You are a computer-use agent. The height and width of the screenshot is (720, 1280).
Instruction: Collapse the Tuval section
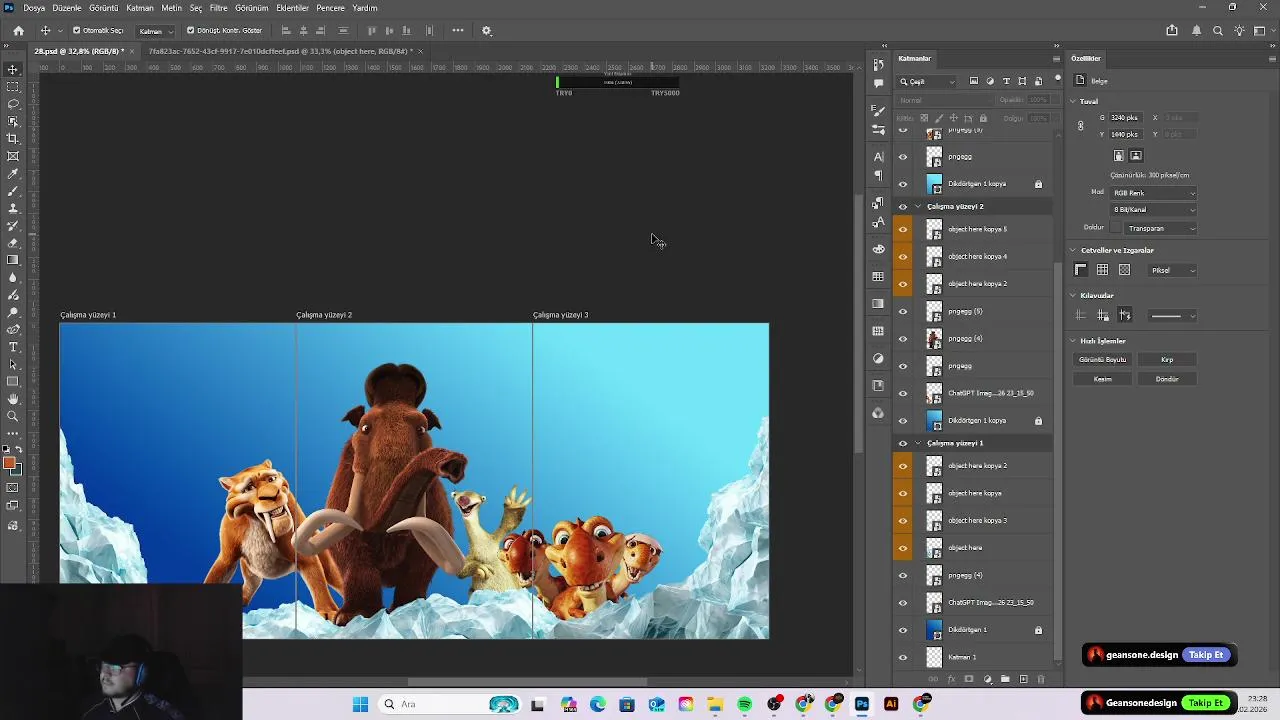coord(1073,101)
